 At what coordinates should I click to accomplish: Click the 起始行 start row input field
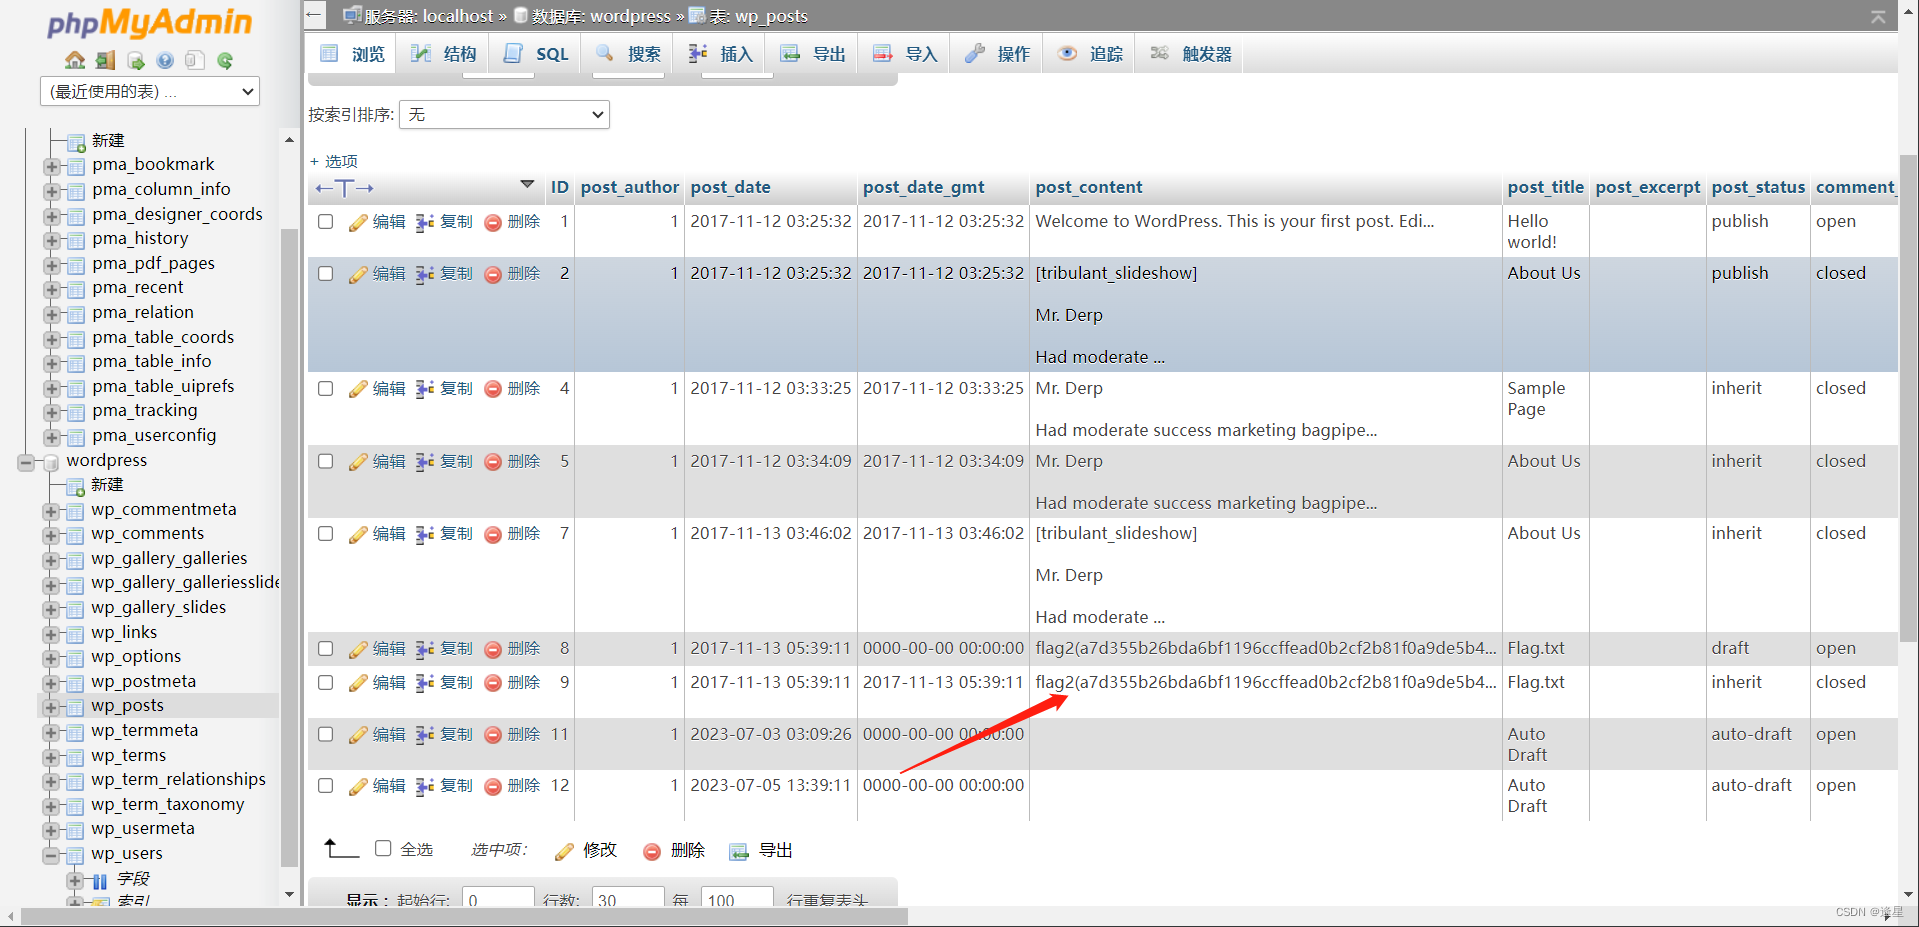tap(498, 897)
